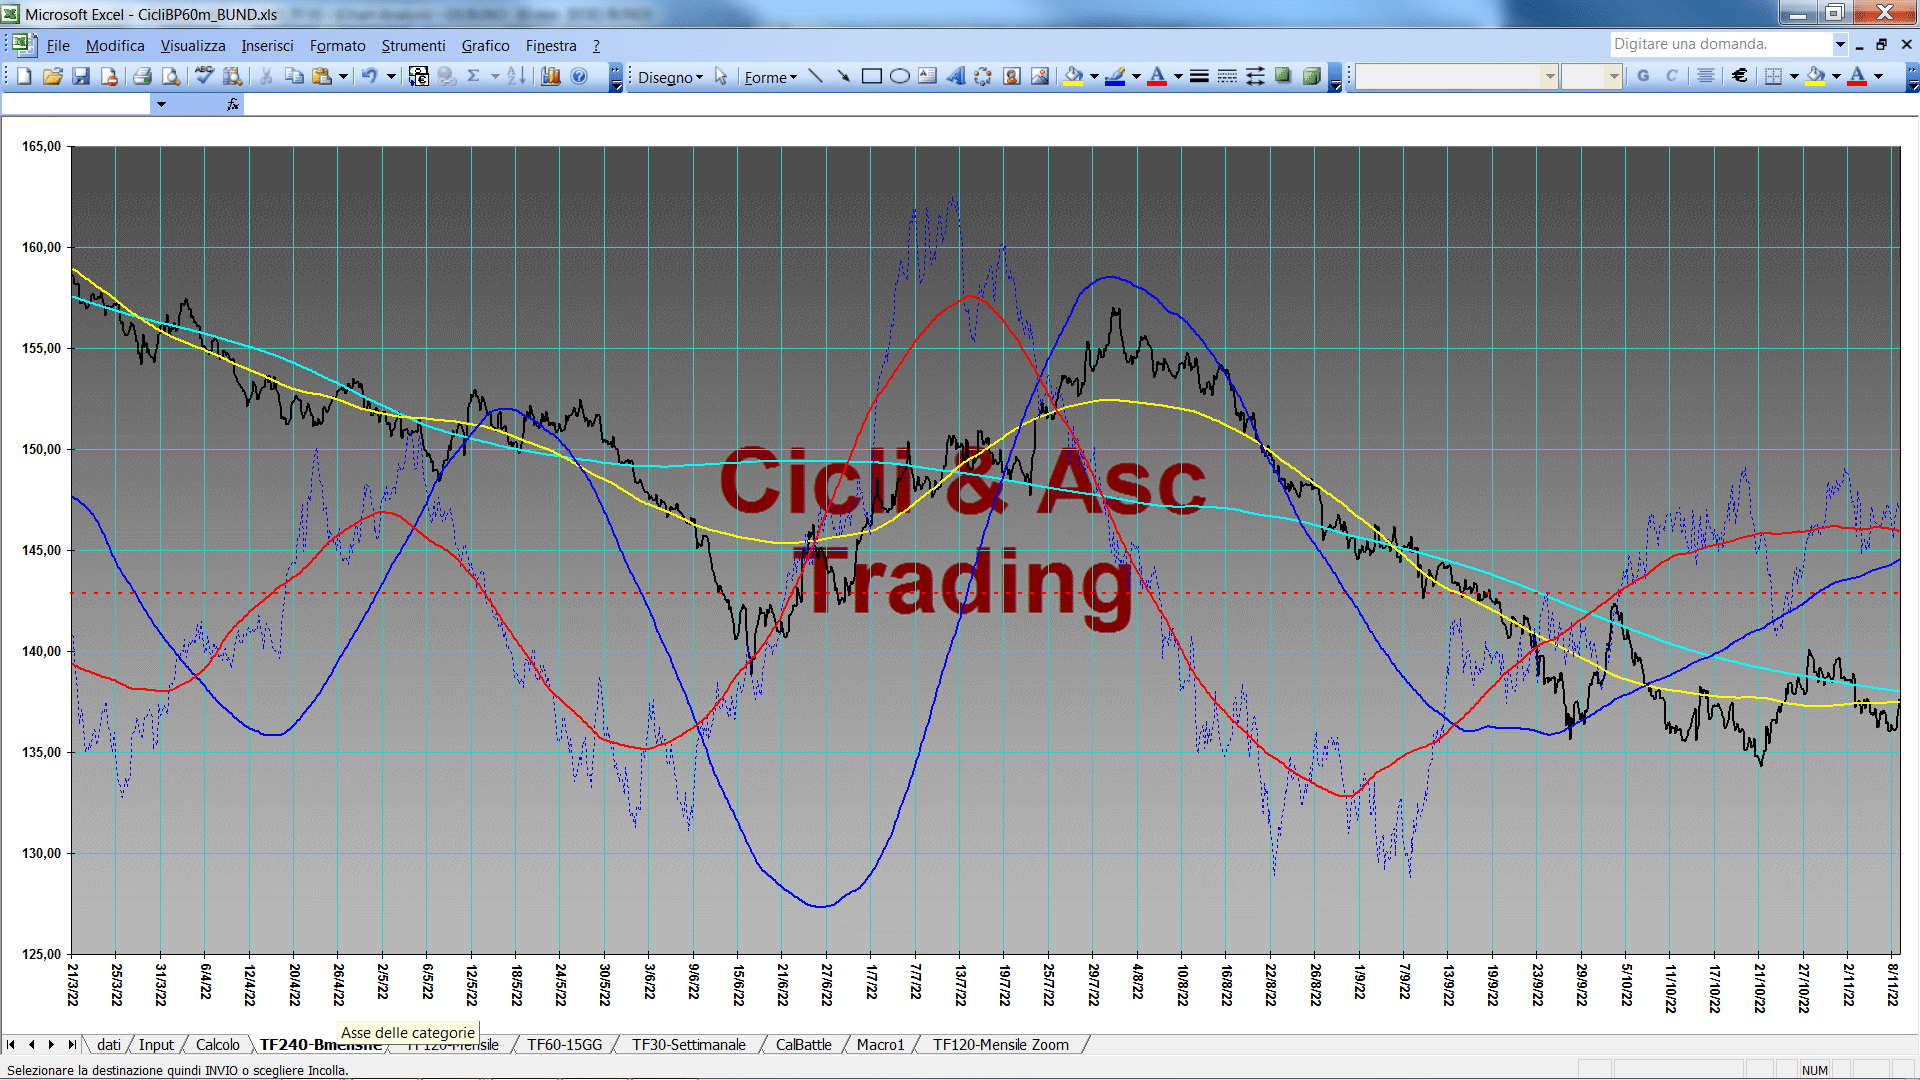Screen dimensions: 1920x1080
Task: Click the blue Line Color button
Action: pyautogui.click(x=1115, y=76)
